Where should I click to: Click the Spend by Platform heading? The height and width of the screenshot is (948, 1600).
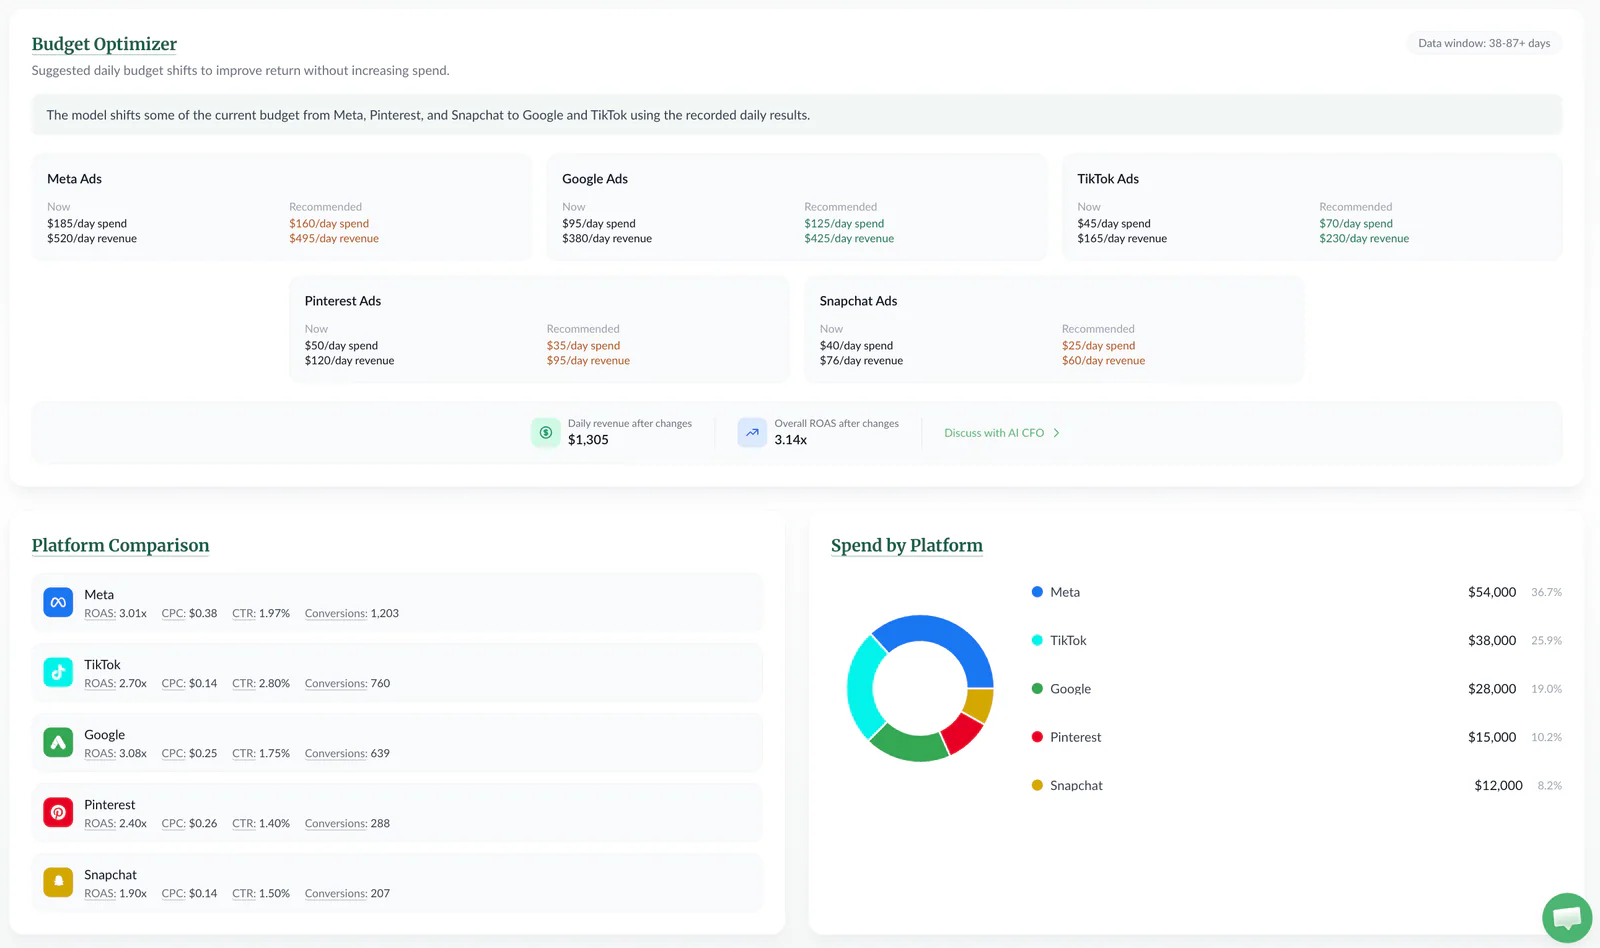coord(907,545)
